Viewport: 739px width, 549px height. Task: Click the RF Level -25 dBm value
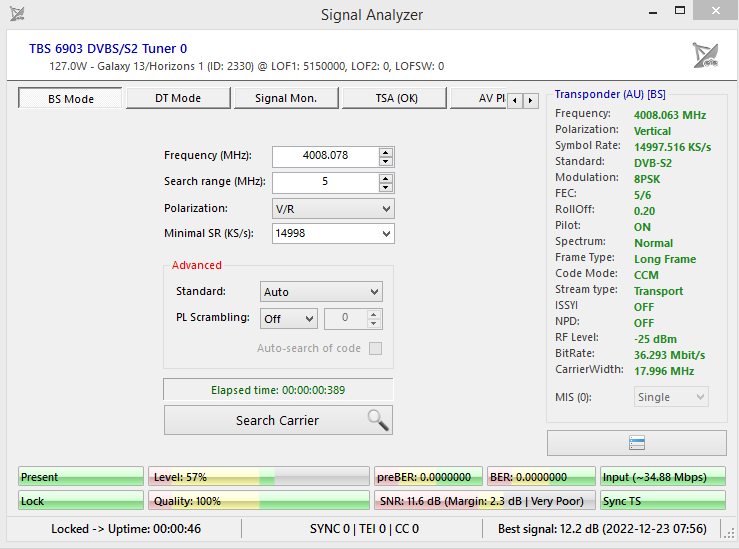655,339
